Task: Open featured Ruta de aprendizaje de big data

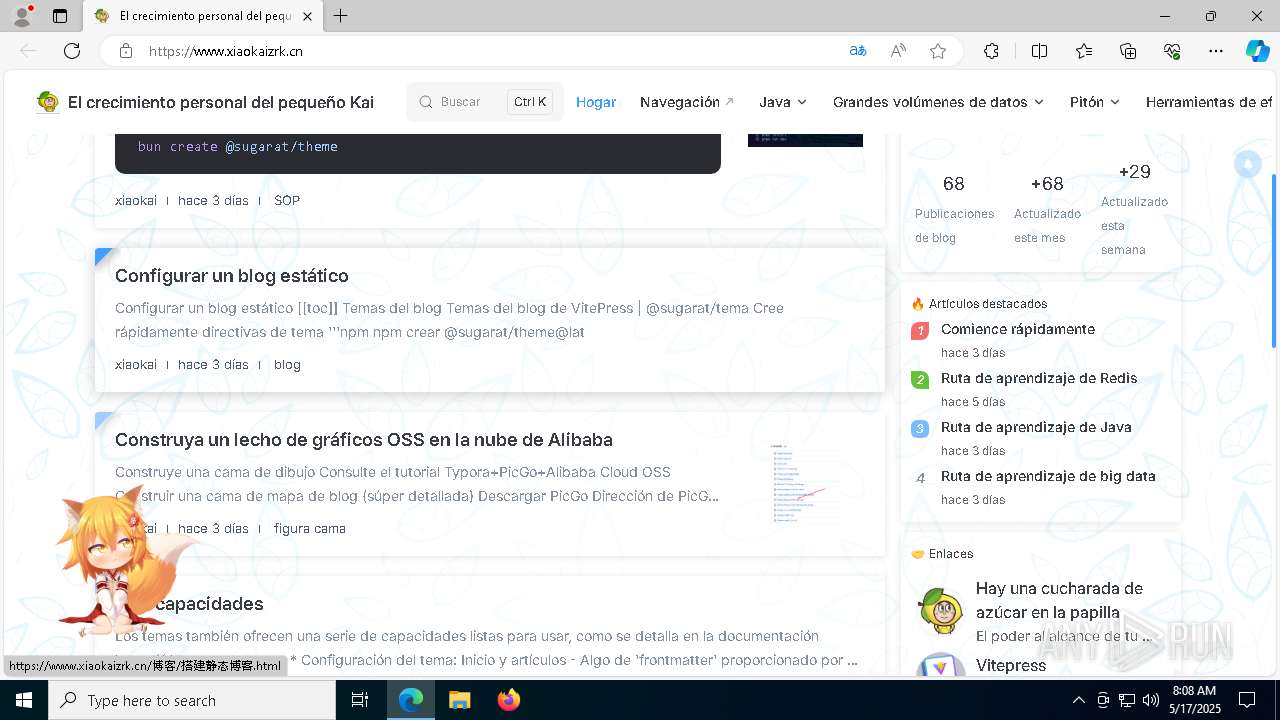Action: [1048, 476]
